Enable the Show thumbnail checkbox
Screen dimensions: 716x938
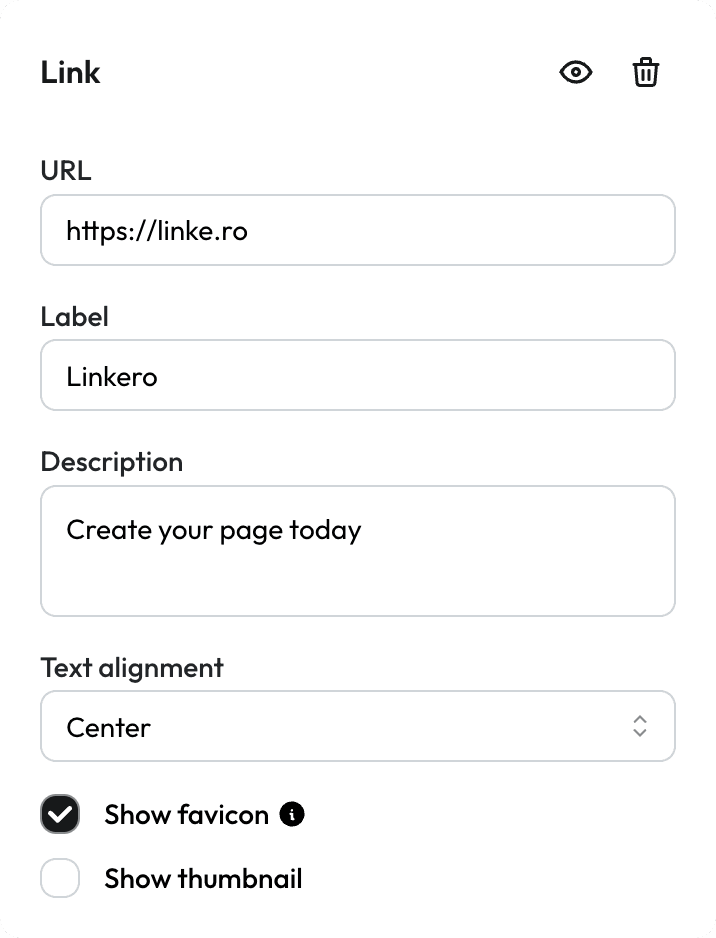pyautogui.click(x=60, y=879)
